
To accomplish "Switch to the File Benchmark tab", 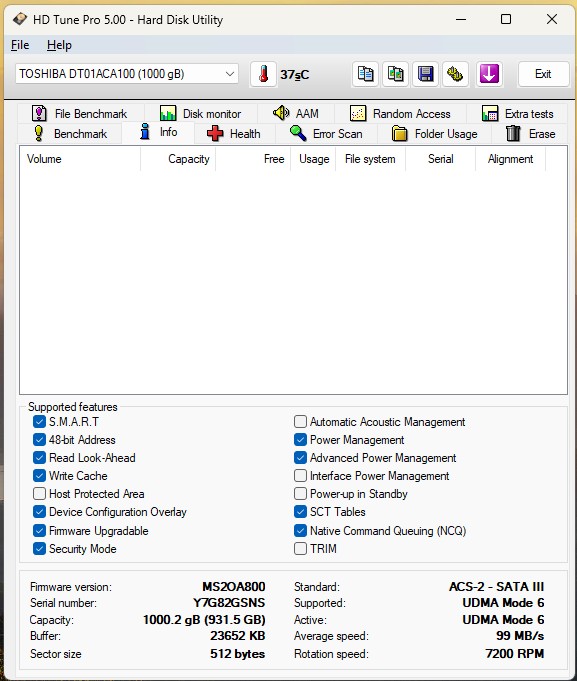I will tap(80, 114).
